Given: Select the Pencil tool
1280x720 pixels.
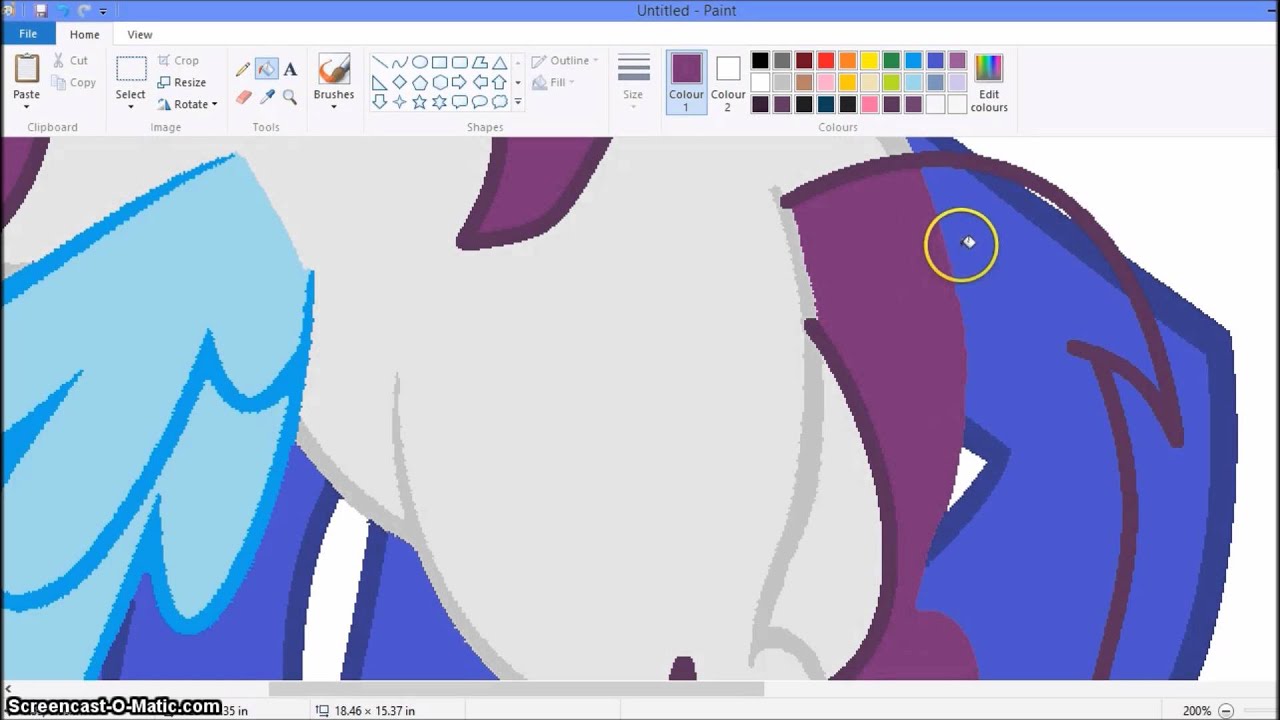Looking at the screenshot, I should coord(243,69).
